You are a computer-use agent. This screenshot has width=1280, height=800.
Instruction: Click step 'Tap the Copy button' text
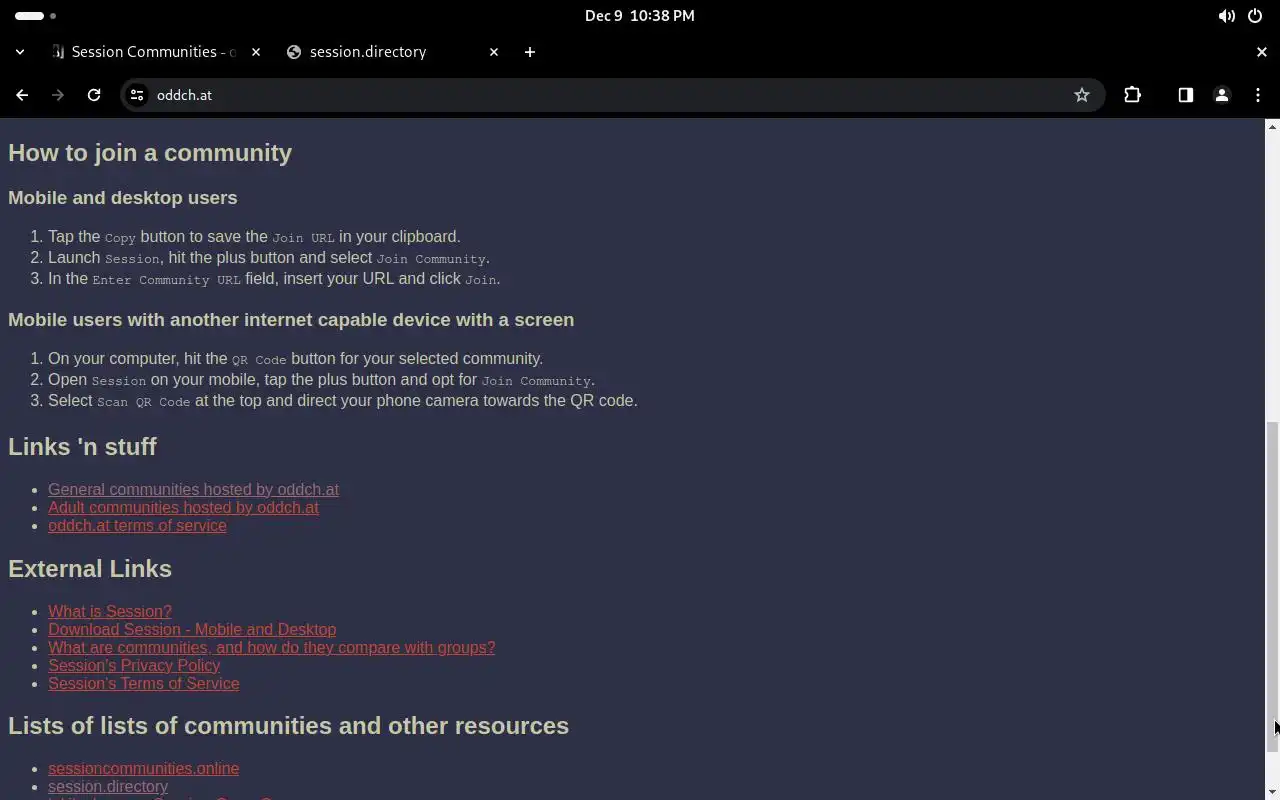[254, 237]
